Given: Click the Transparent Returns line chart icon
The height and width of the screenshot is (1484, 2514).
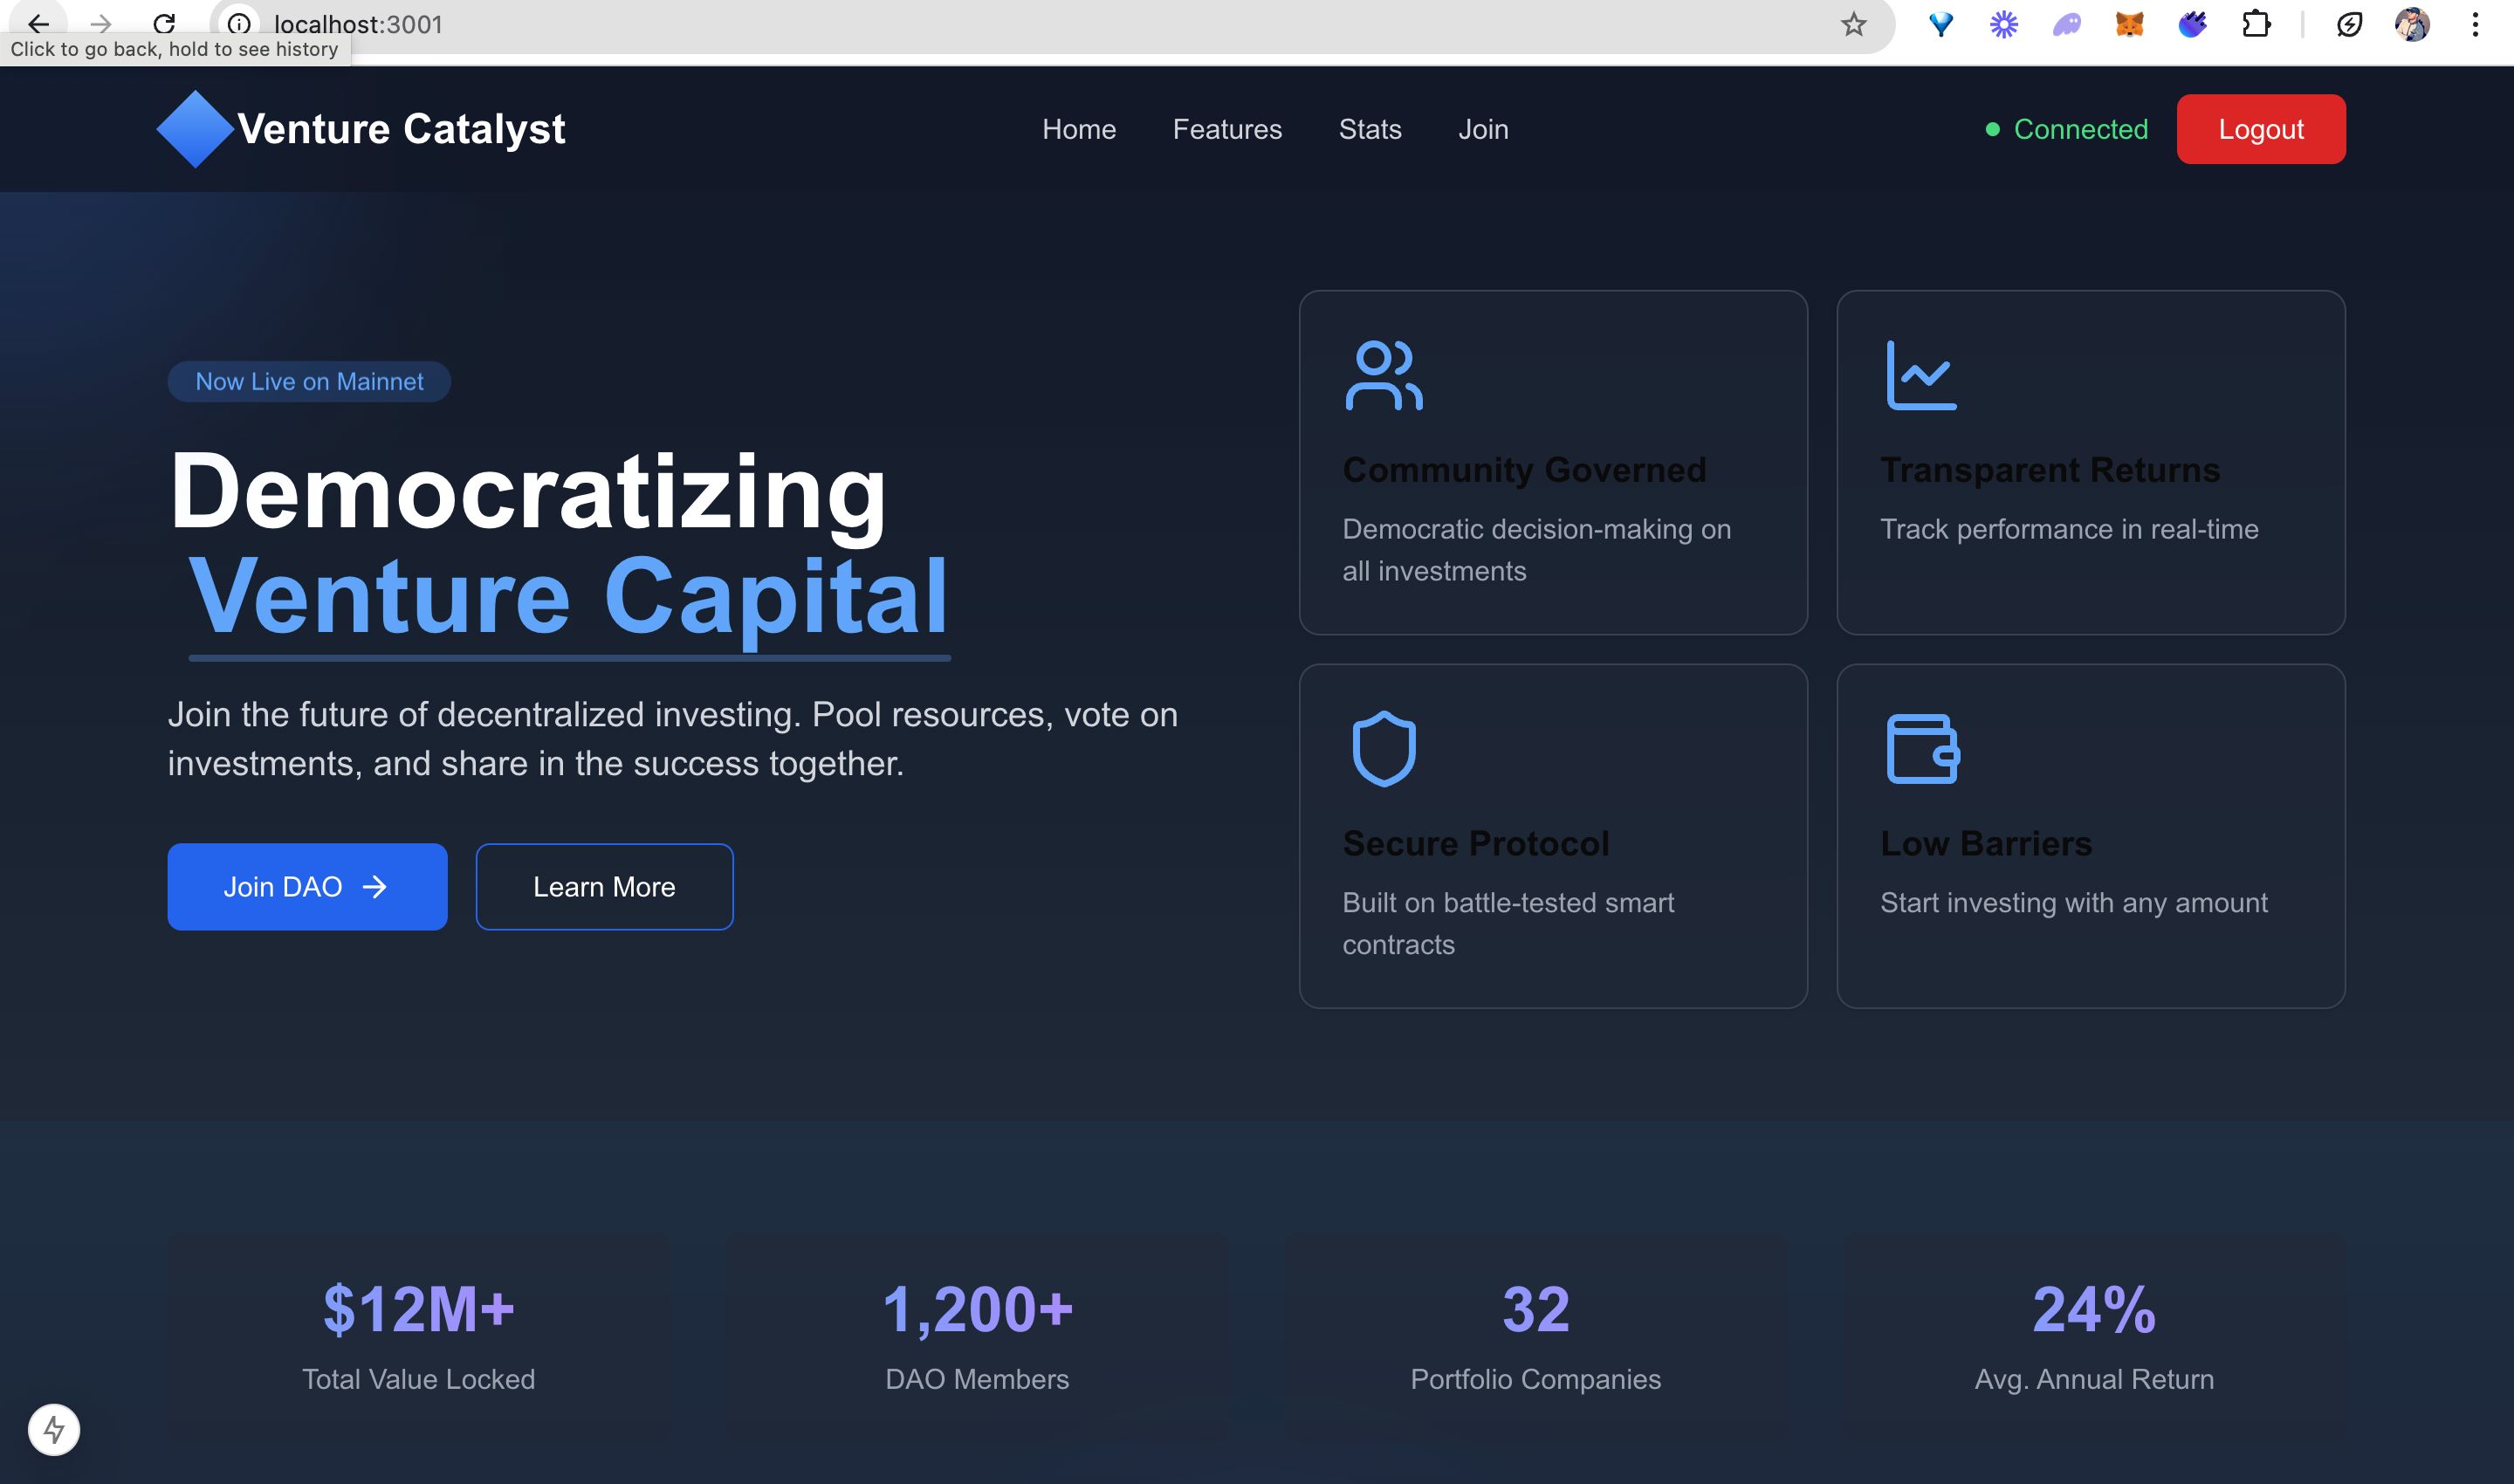Looking at the screenshot, I should click(1921, 375).
